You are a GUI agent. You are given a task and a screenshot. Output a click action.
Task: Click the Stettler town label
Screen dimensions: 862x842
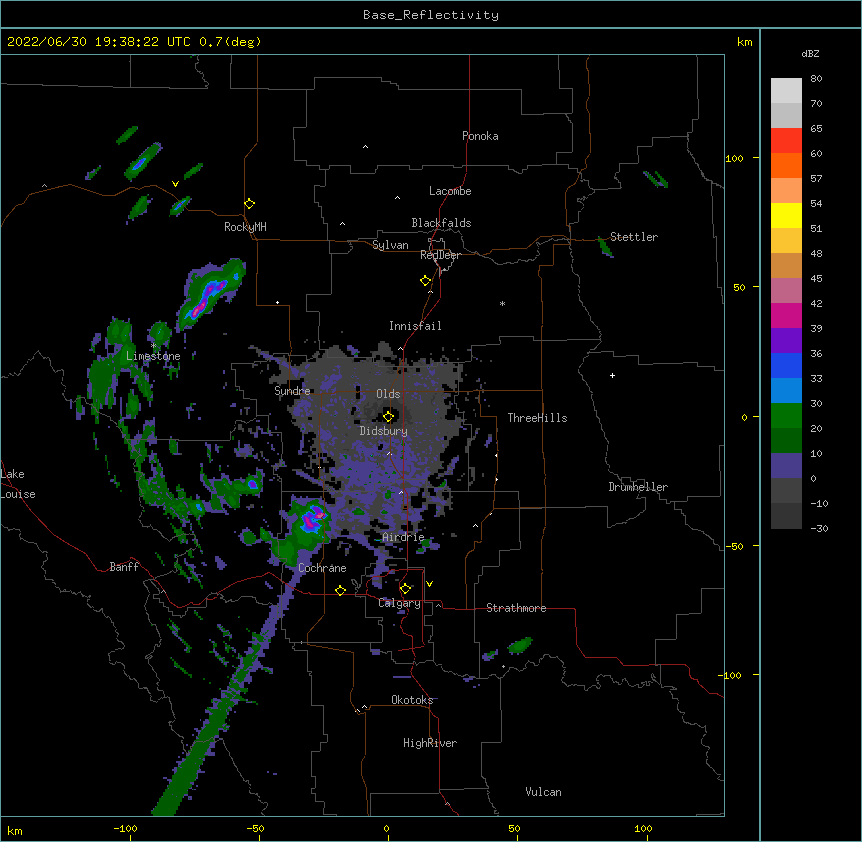(634, 237)
